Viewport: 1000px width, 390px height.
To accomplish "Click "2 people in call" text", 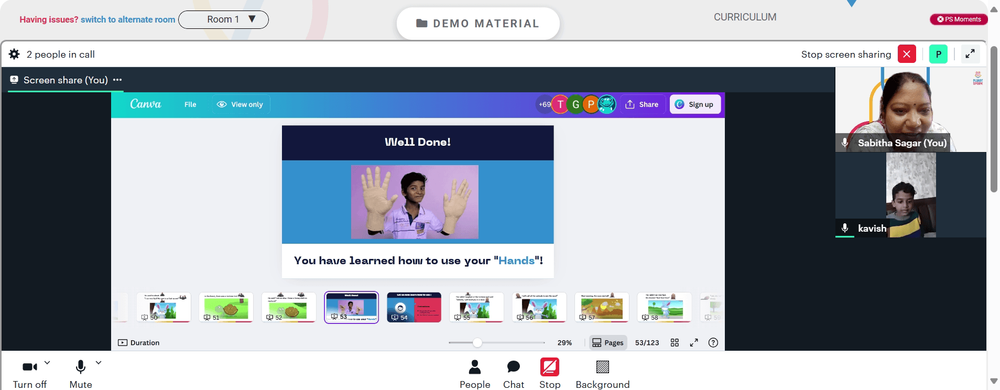I will tap(61, 55).
